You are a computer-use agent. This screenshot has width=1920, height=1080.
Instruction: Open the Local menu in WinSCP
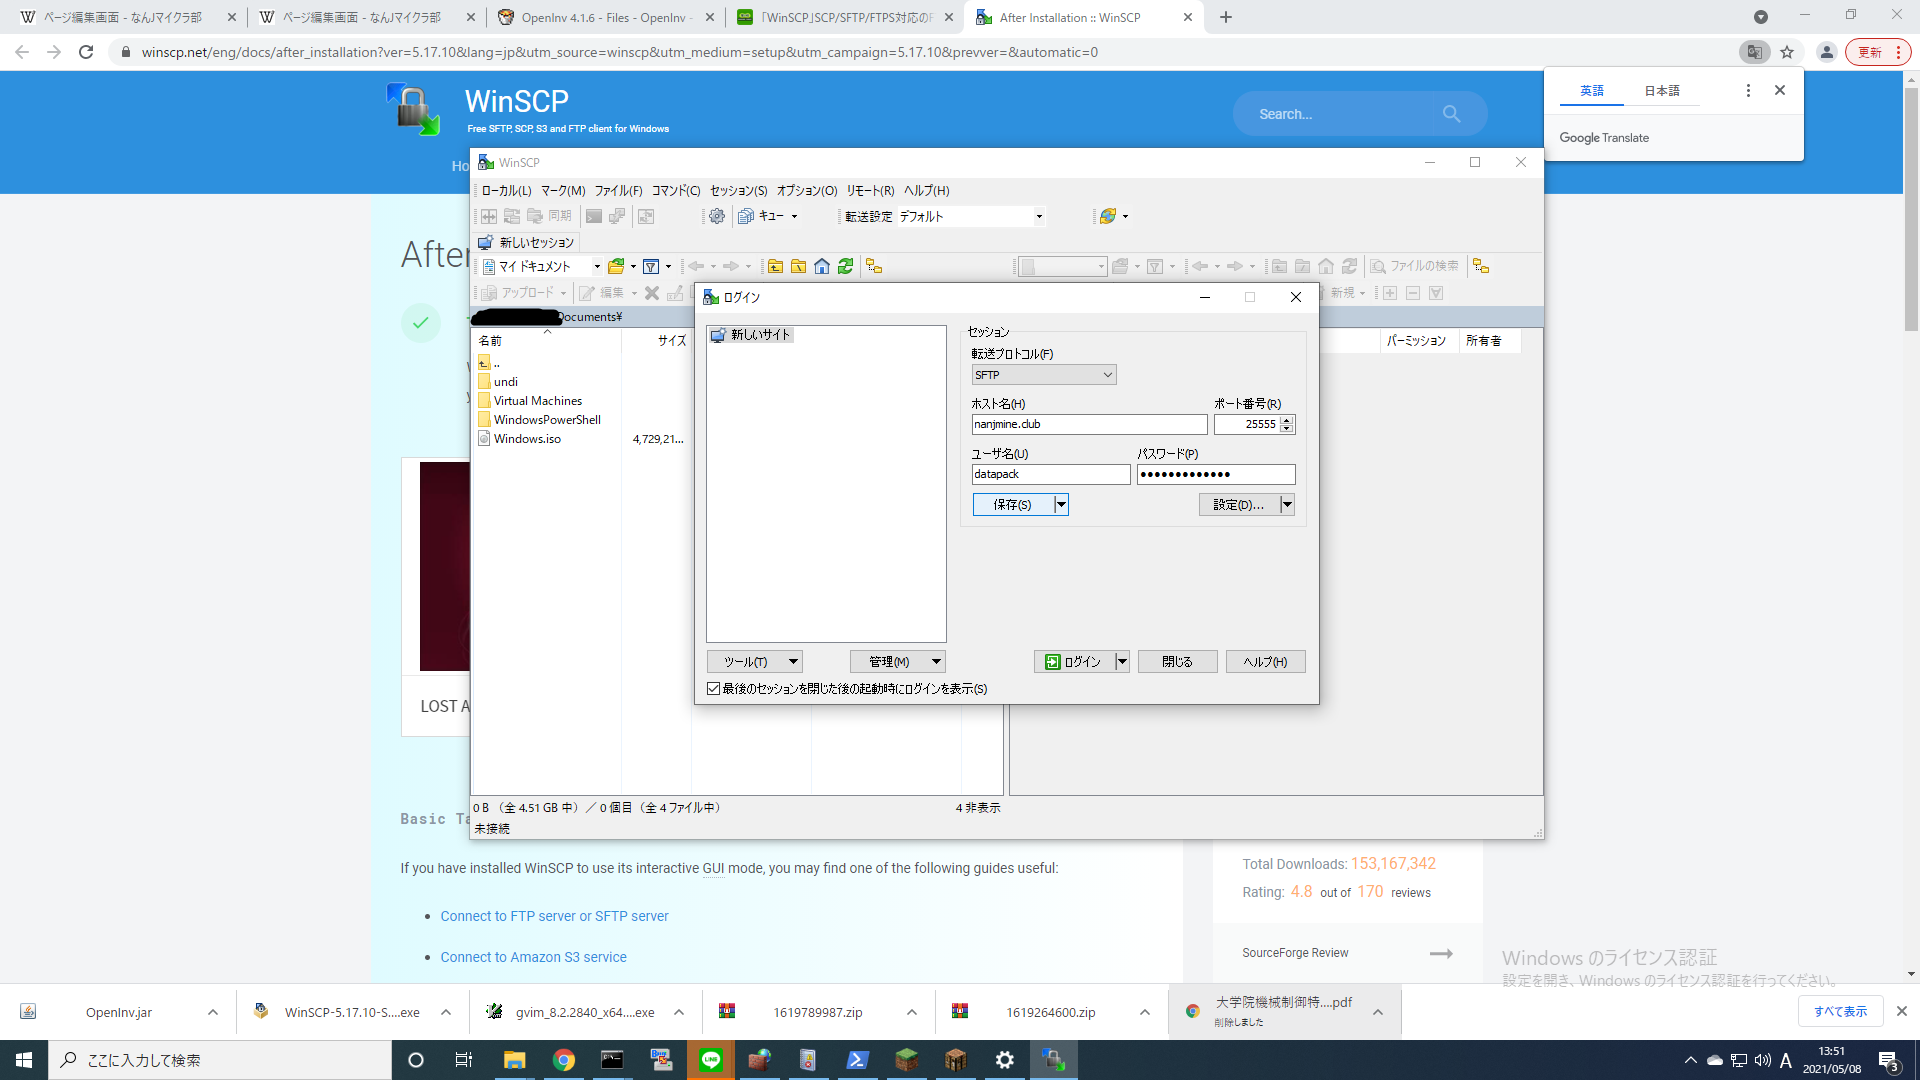pyautogui.click(x=506, y=190)
